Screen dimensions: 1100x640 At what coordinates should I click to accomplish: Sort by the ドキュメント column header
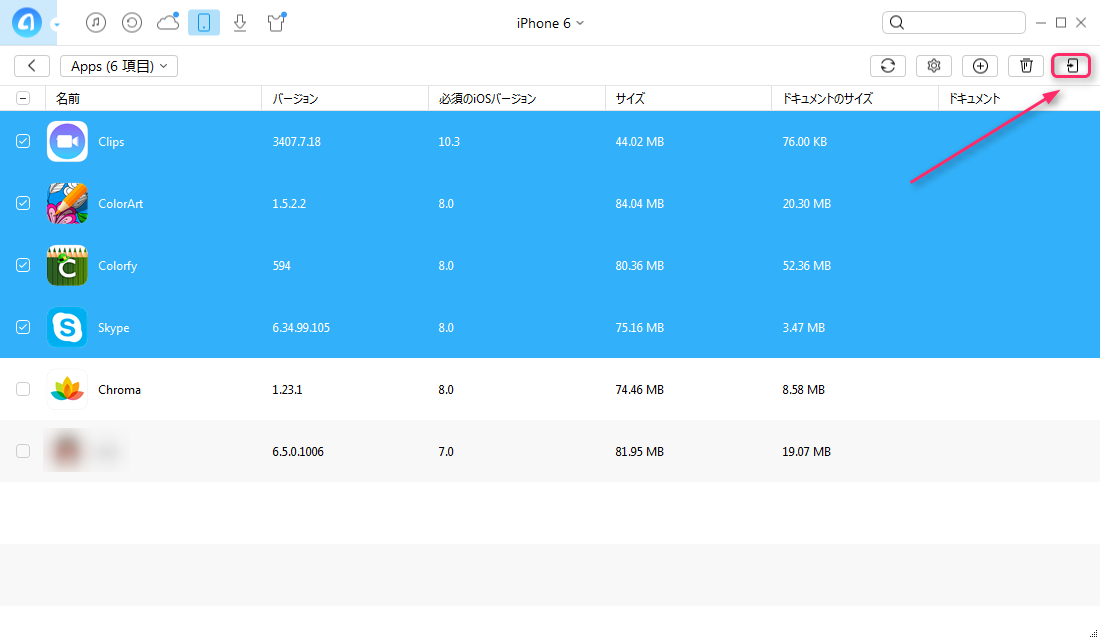click(974, 98)
